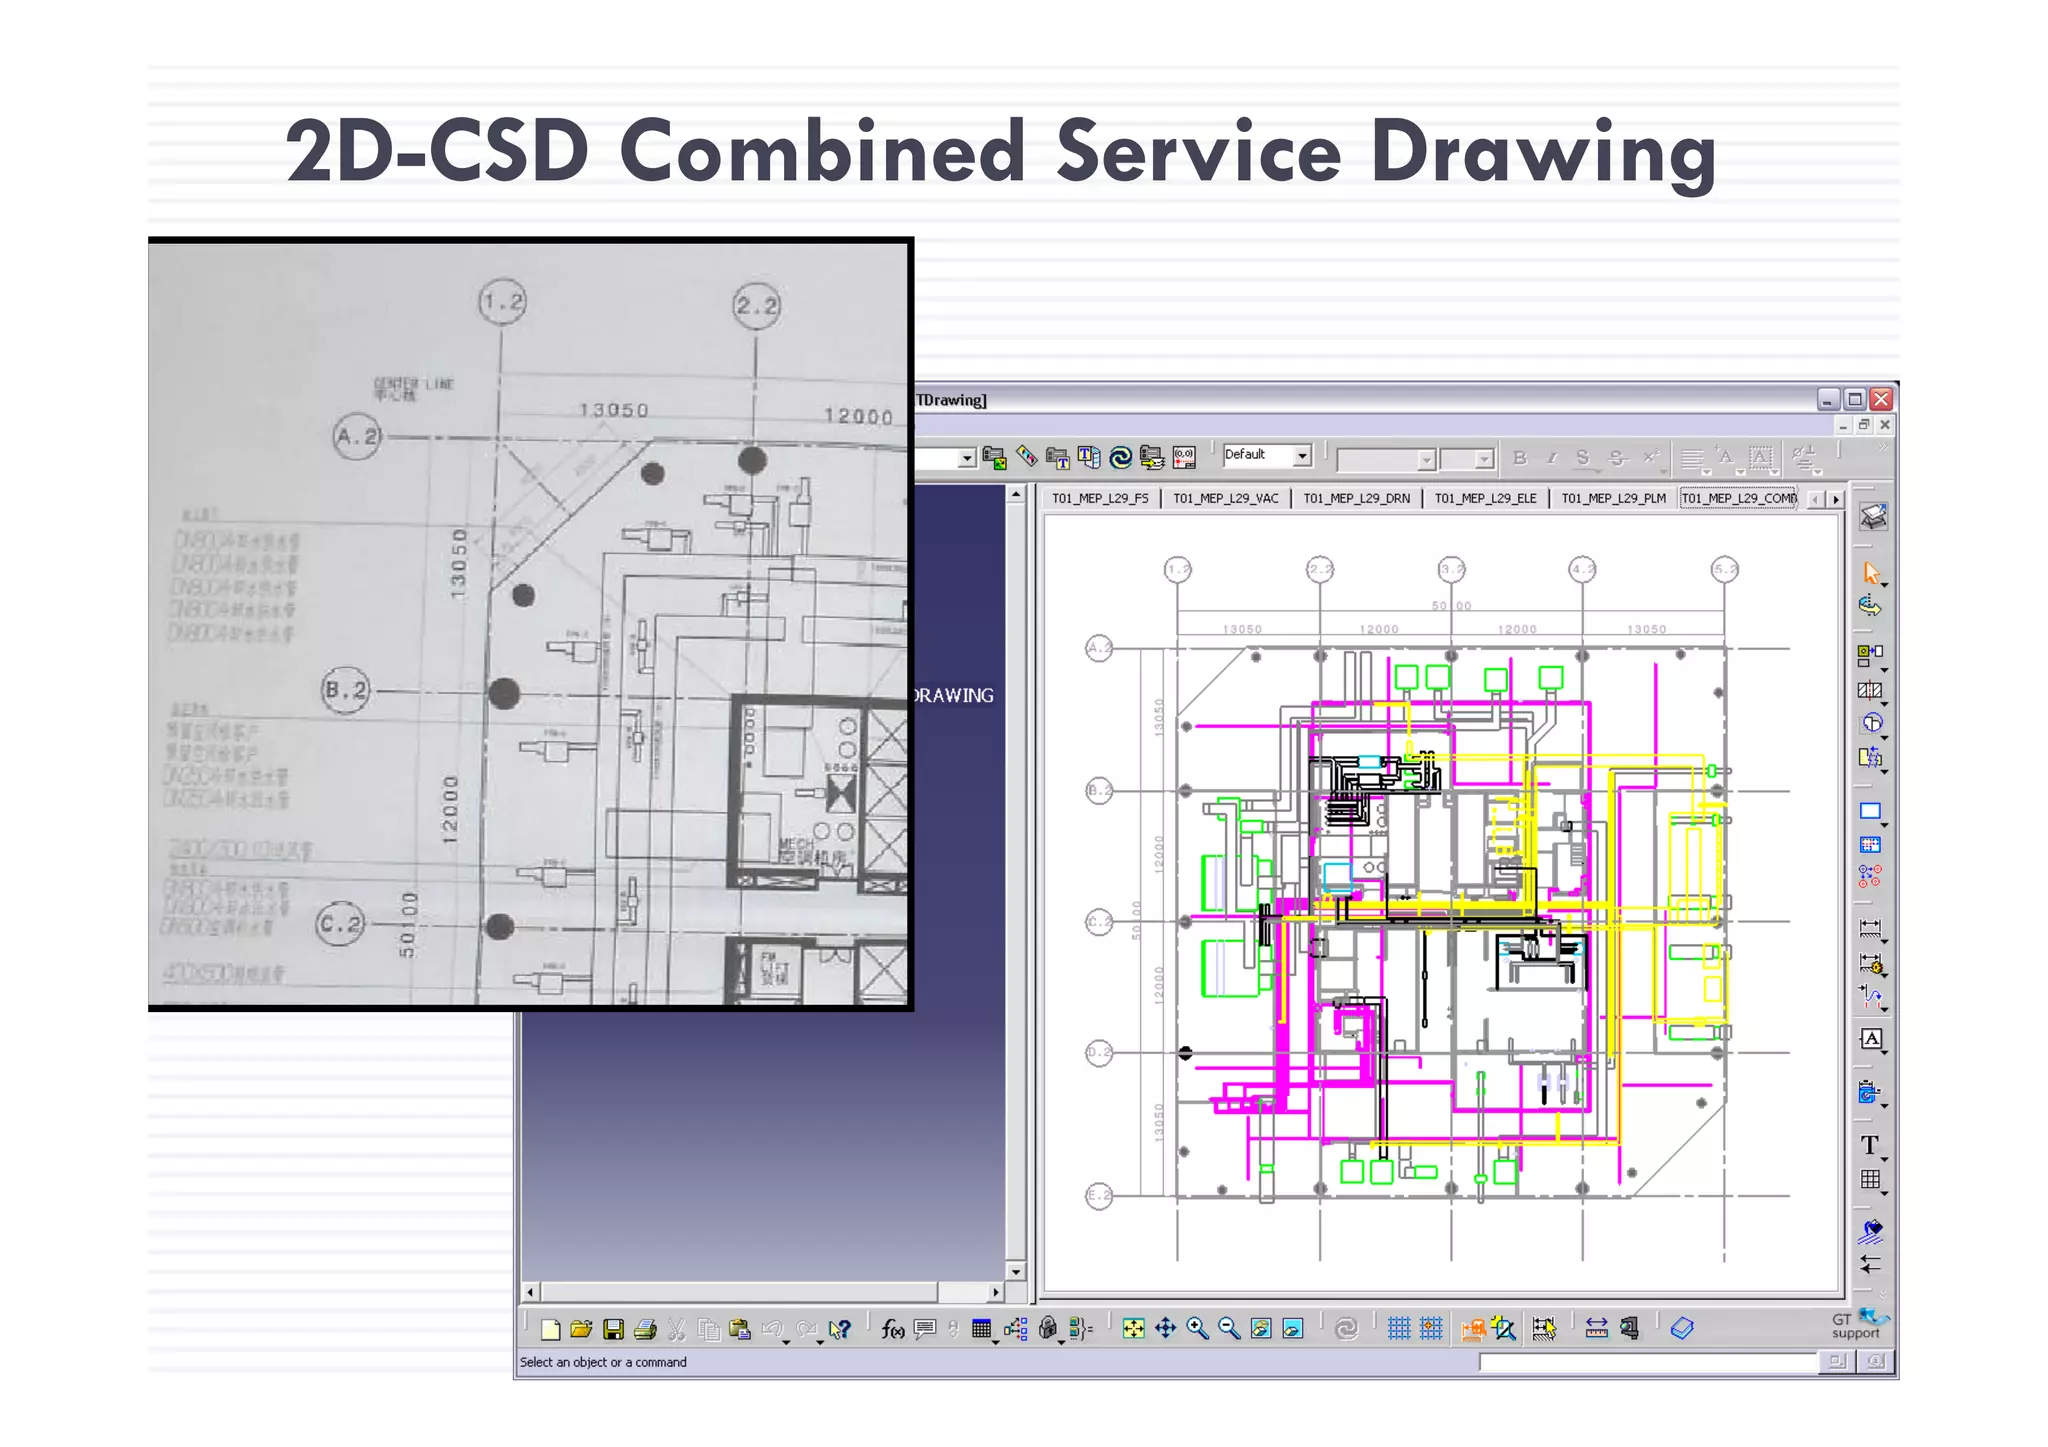Switch to the T01_MEP_L29_DRN sheet tab
Image resolution: width=2048 pixels, height=1447 pixels.
click(1357, 498)
